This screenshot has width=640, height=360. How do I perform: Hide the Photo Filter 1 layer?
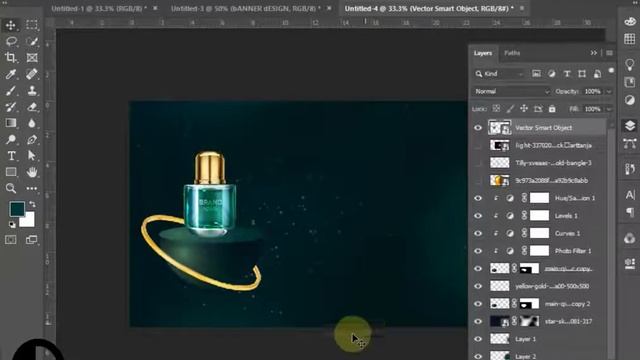478,251
